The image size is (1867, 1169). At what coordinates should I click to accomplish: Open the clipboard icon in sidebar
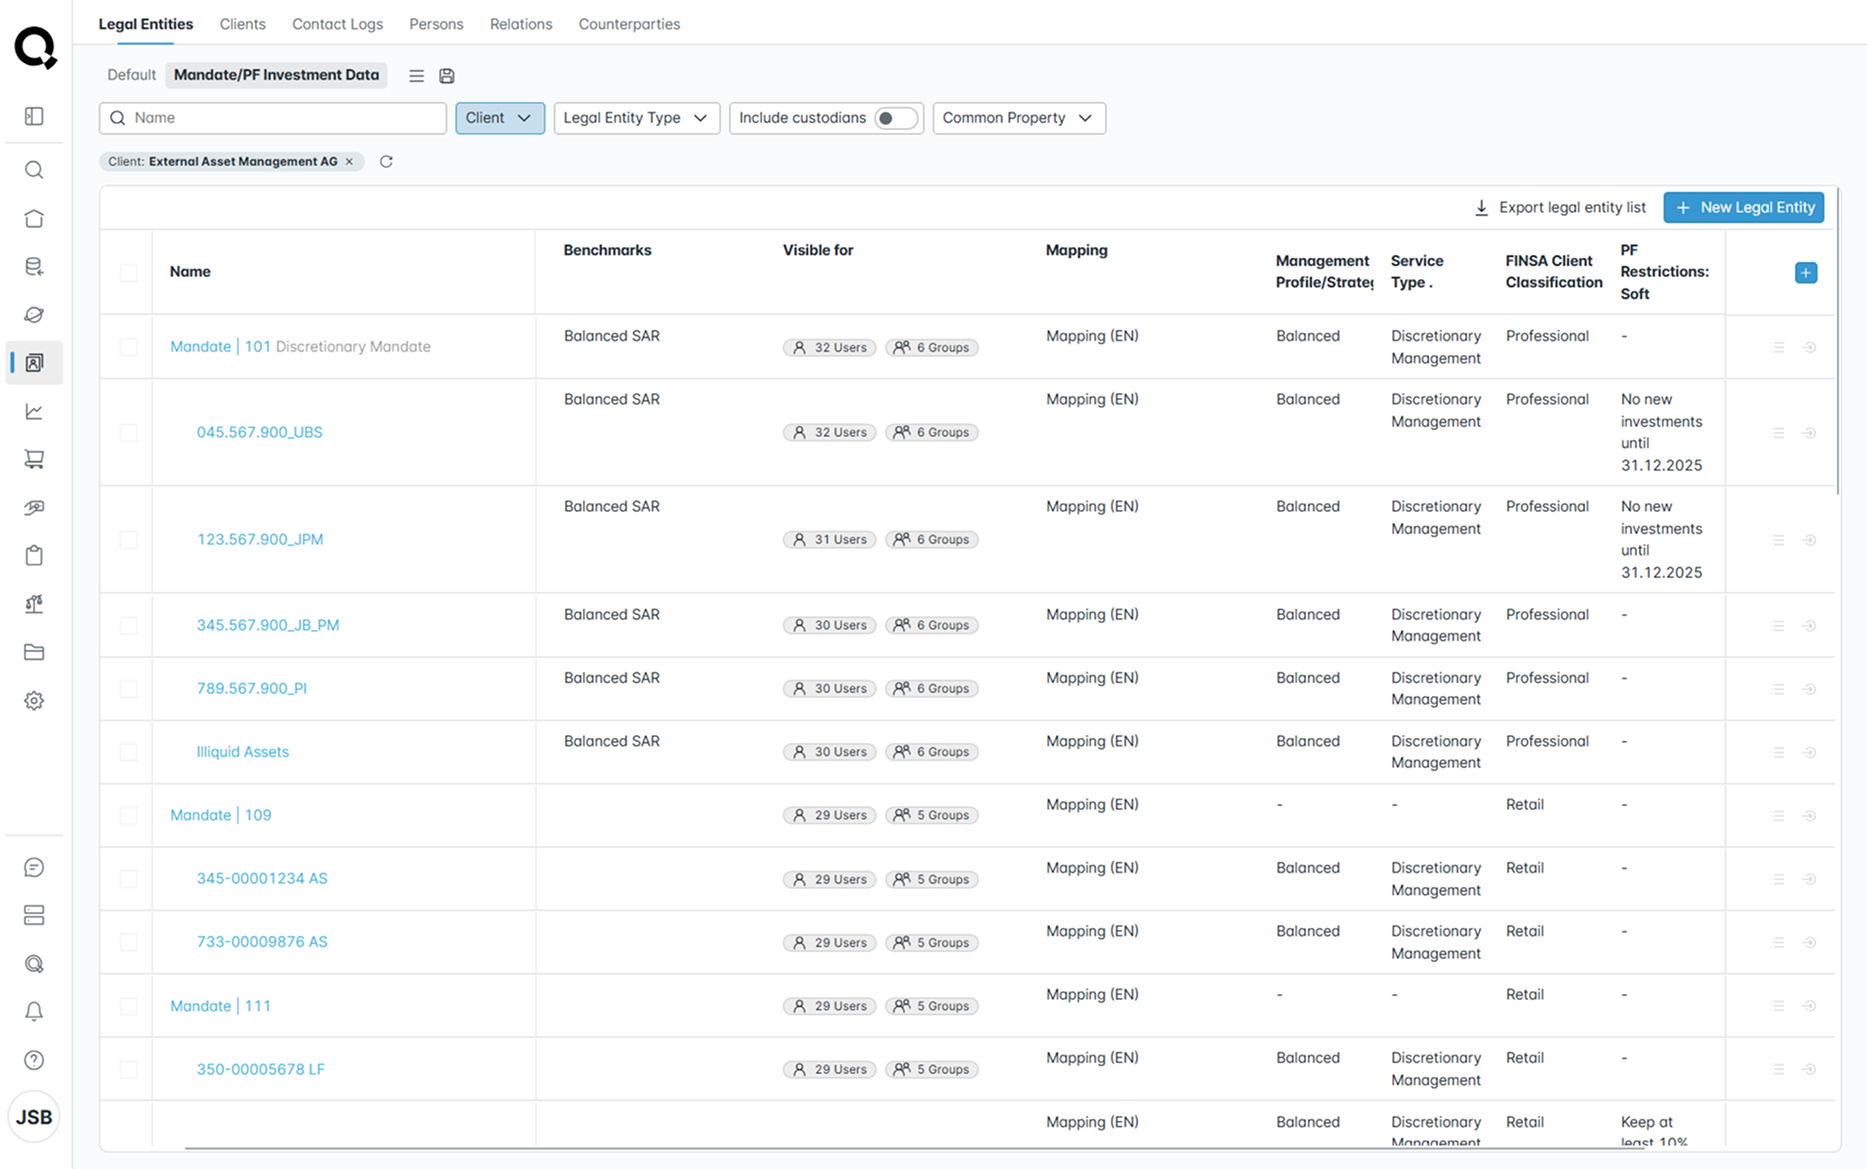[x=34, y=556]
